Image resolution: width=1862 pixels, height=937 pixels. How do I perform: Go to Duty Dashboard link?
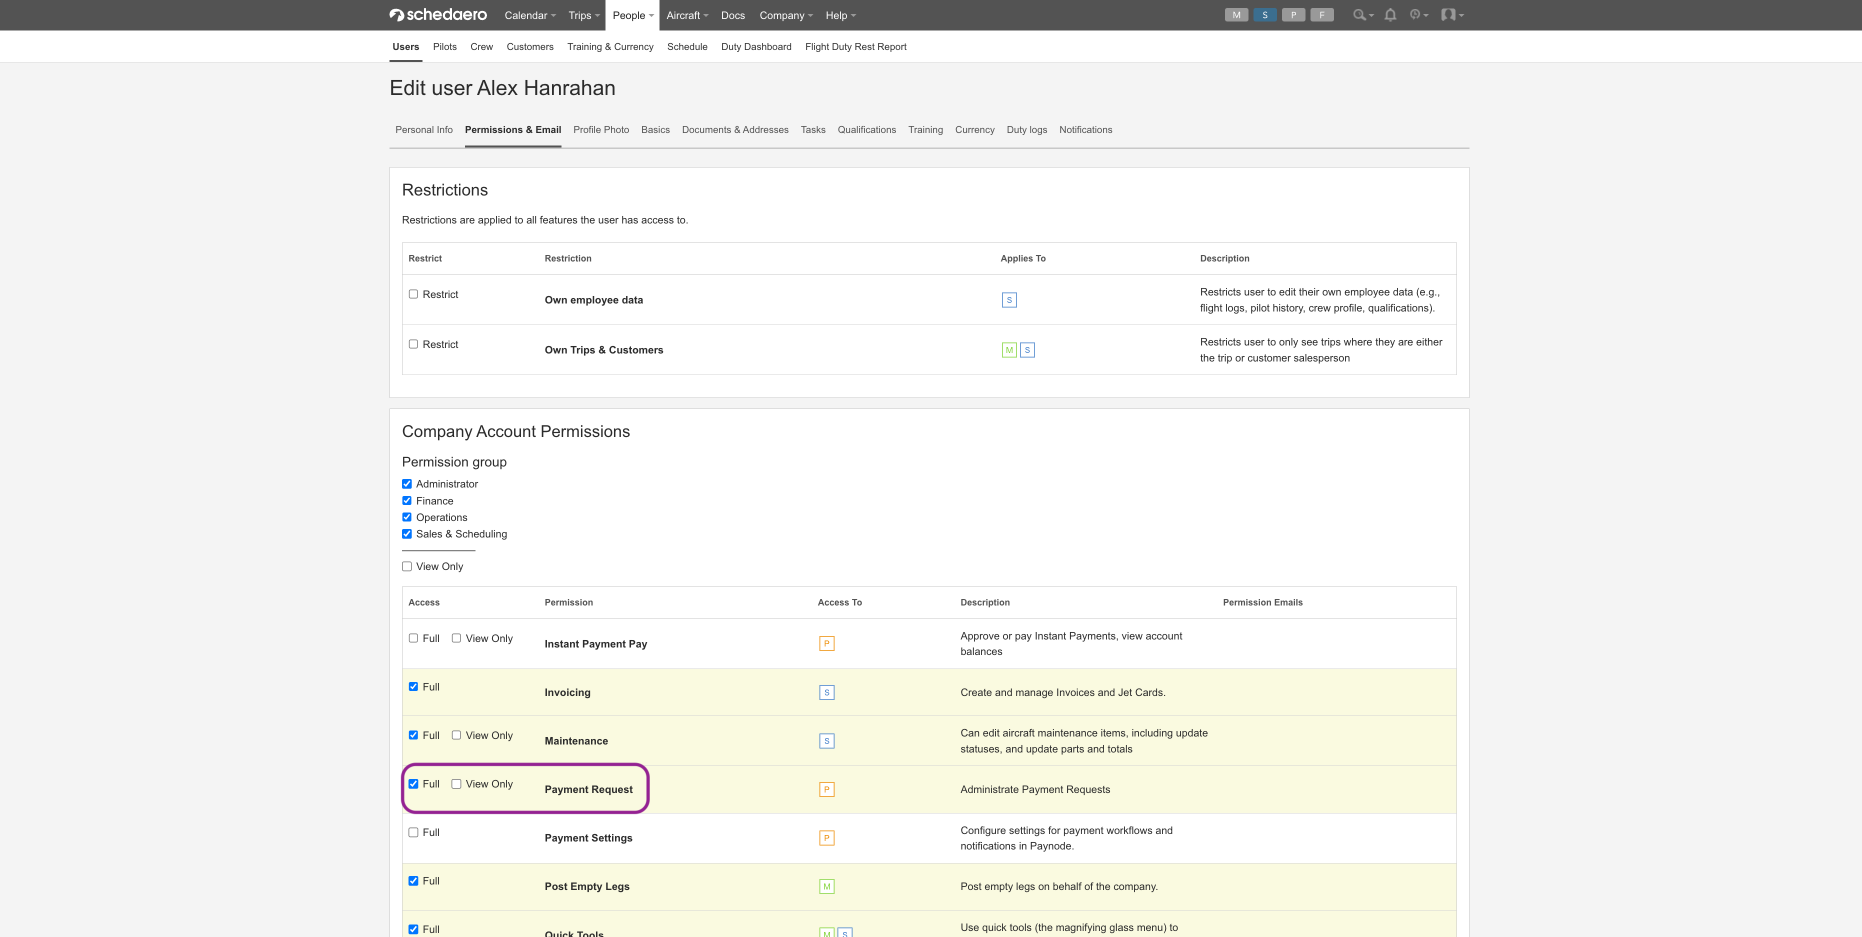(x=756, y=47)
